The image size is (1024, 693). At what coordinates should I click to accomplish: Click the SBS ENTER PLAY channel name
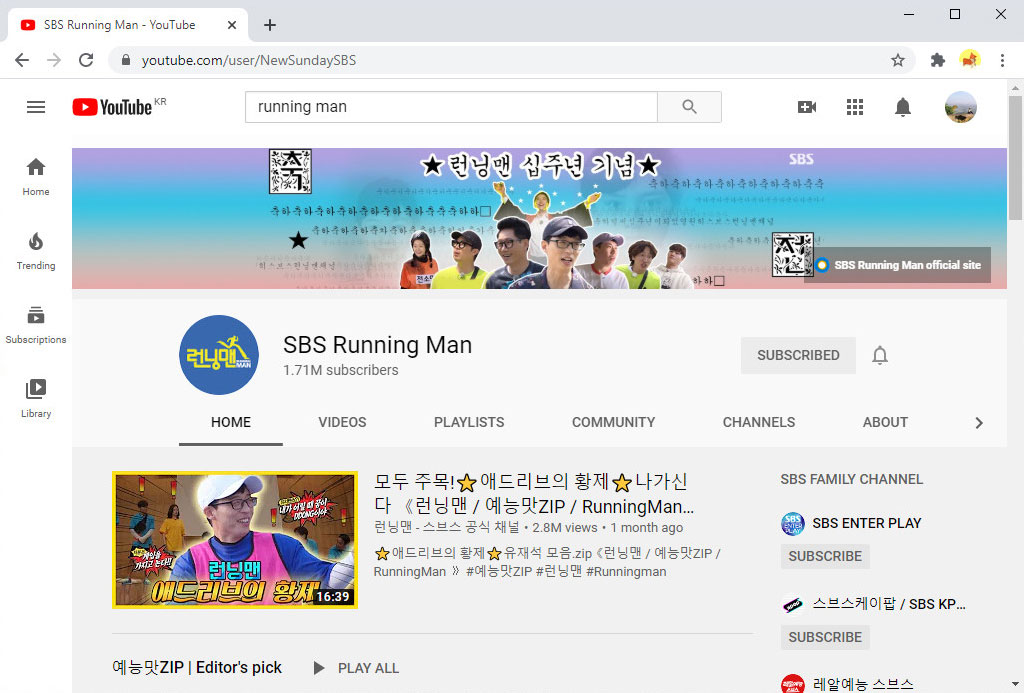coord(867,523)
